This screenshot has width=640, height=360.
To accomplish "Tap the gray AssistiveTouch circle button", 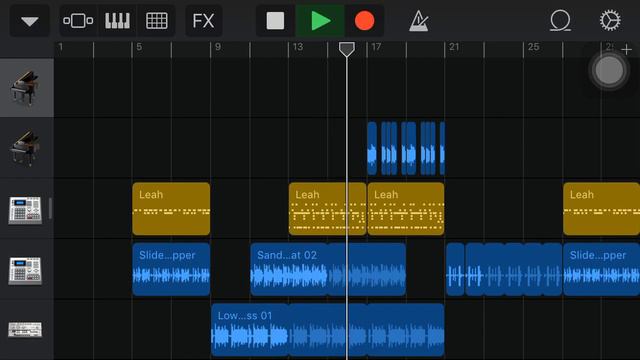I will (609, 70).
